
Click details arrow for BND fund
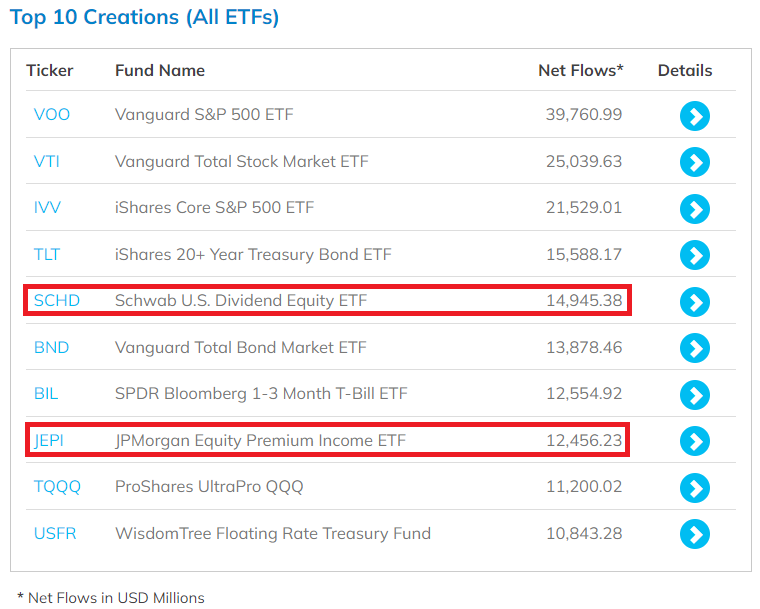pos(694,348)
